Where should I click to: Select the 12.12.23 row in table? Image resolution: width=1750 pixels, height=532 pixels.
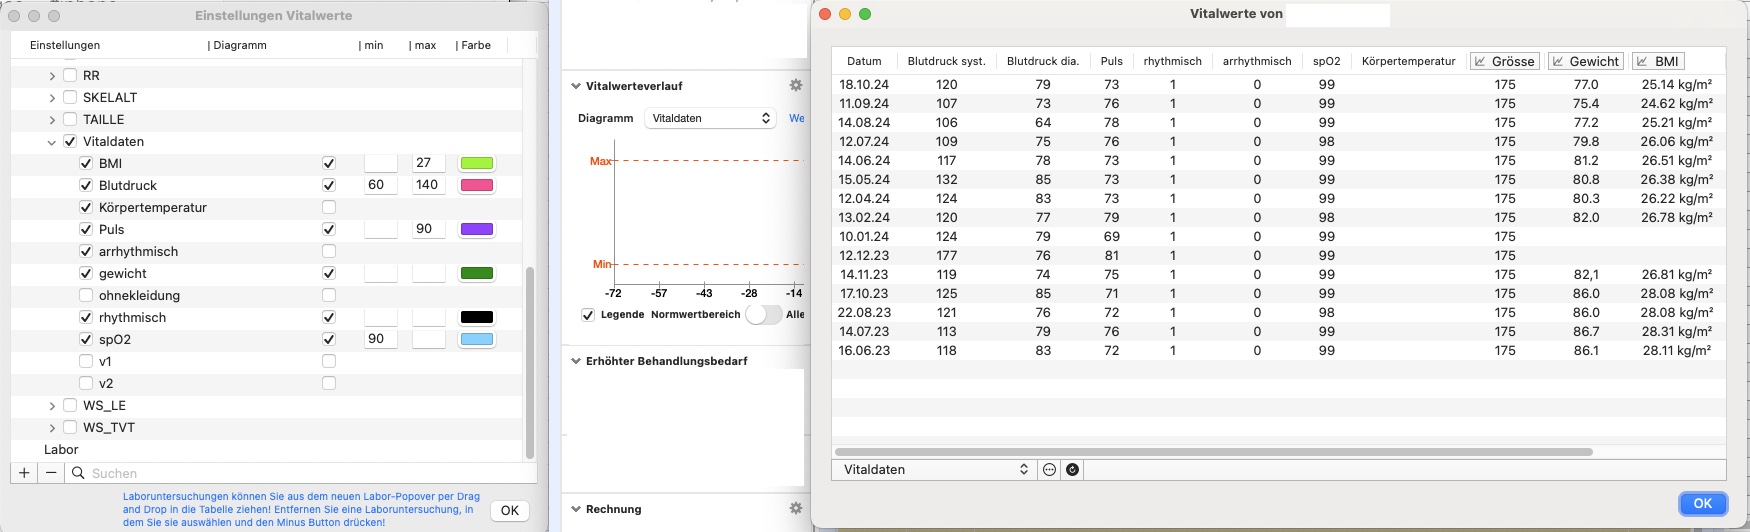[x=1279, y=256]
